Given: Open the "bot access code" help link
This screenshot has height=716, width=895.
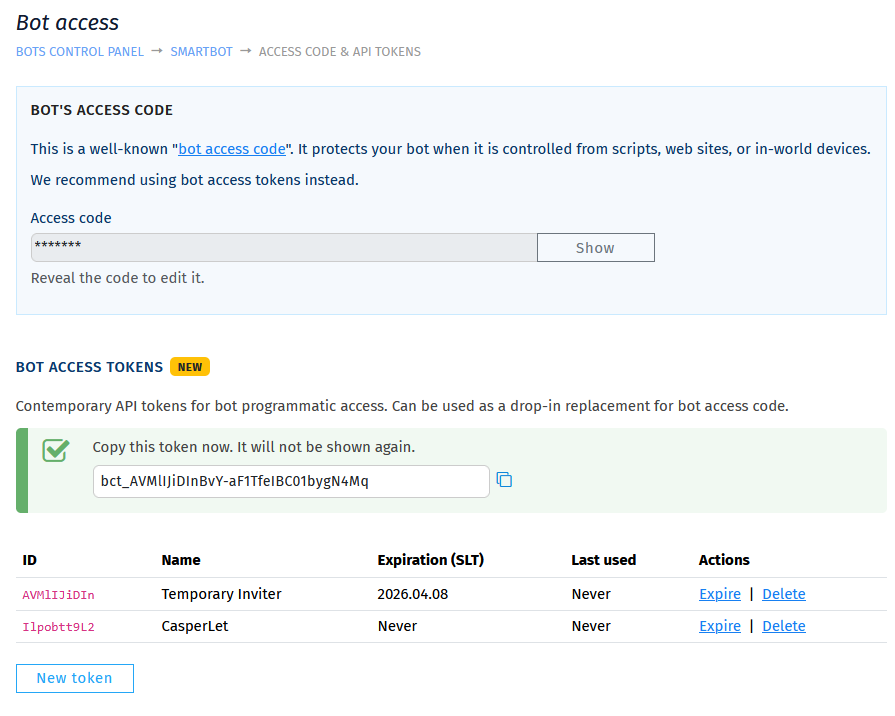Looking at the screenshot, I should pos(232,149).
